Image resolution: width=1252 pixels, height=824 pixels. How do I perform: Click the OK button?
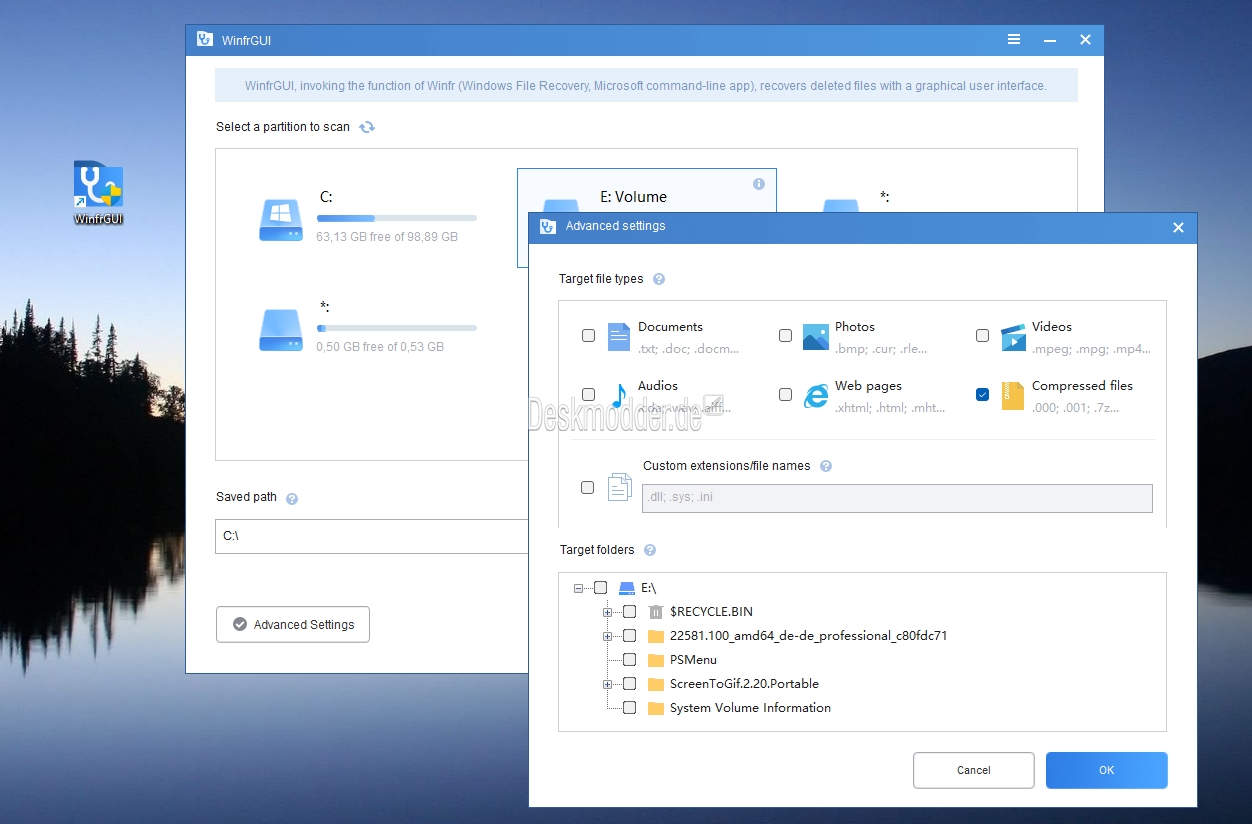click(1106, 770)
